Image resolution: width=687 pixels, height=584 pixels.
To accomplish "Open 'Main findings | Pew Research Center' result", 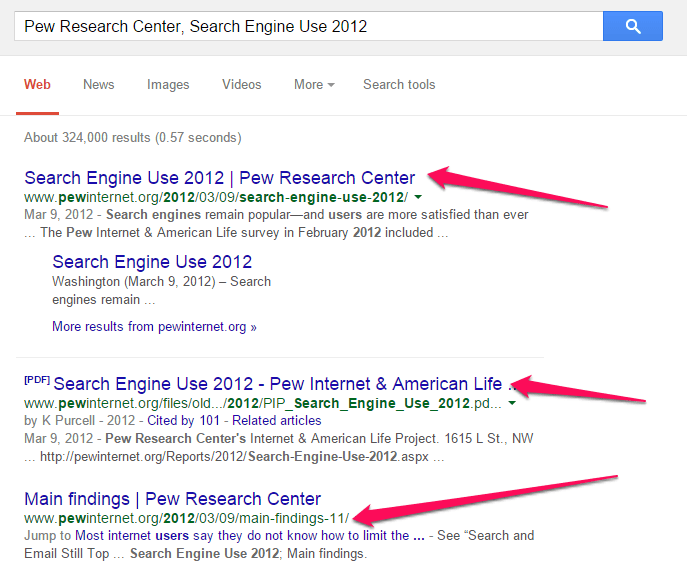I will click(x=172, y=498).
